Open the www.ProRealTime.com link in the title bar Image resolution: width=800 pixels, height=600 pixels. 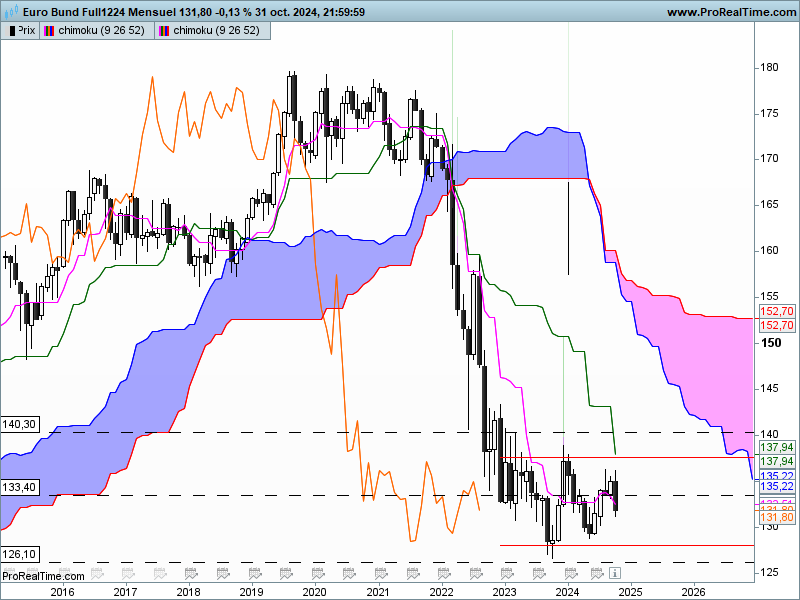pos(731,12)
